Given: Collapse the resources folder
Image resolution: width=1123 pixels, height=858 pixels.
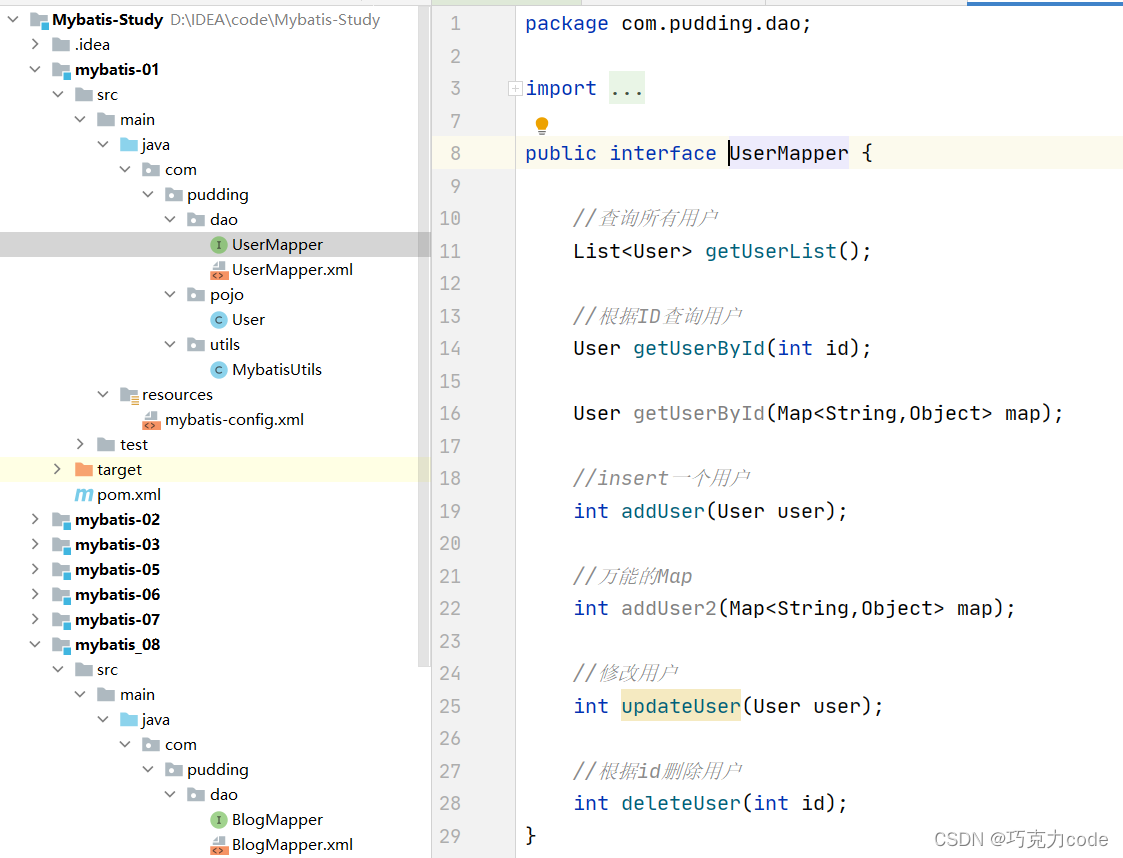Looking at the screenshot, I should [103, 395].
